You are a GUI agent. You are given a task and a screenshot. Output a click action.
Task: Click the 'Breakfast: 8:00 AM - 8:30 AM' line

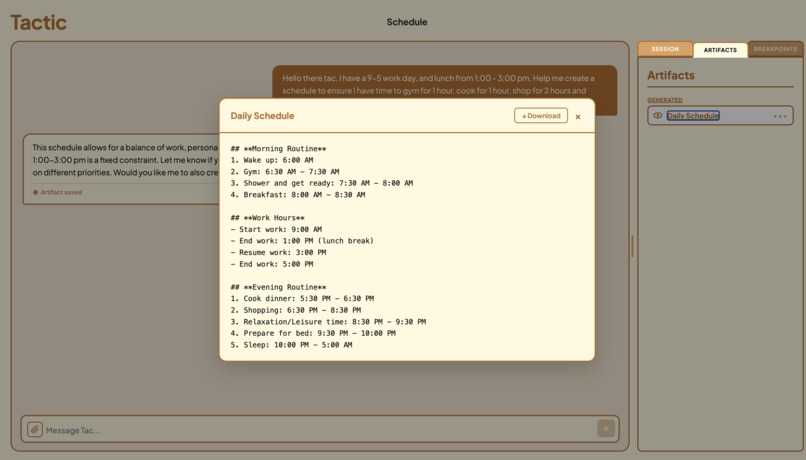[x=298, y=195]
